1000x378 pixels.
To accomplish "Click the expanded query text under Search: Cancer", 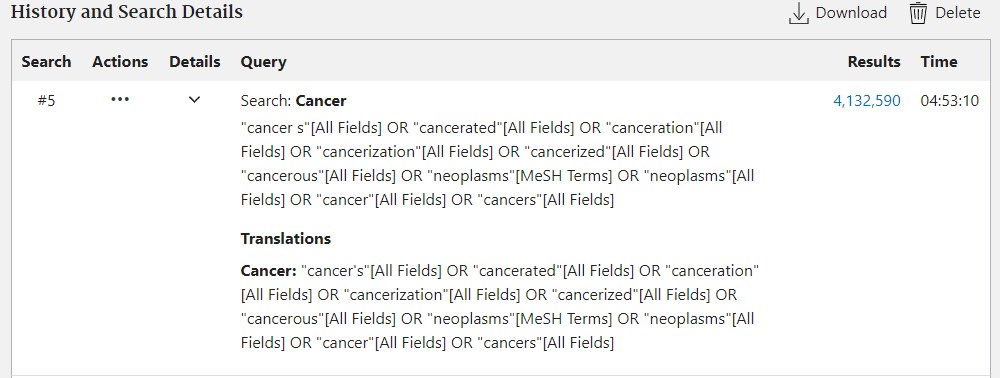I will point(497,164).
